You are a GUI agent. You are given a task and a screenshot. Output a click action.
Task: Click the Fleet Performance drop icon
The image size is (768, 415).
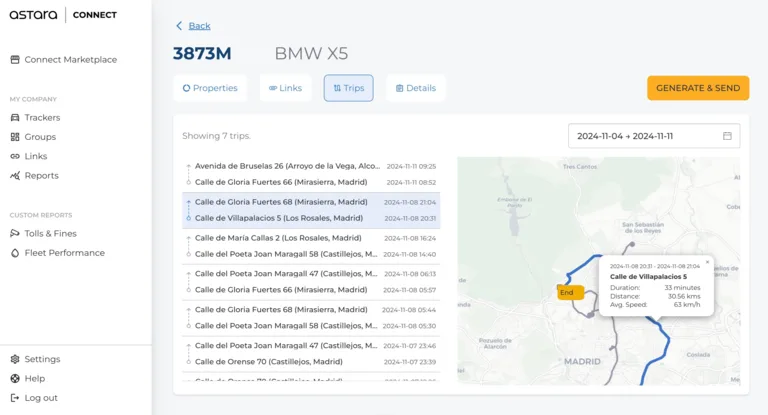point(15,253)
